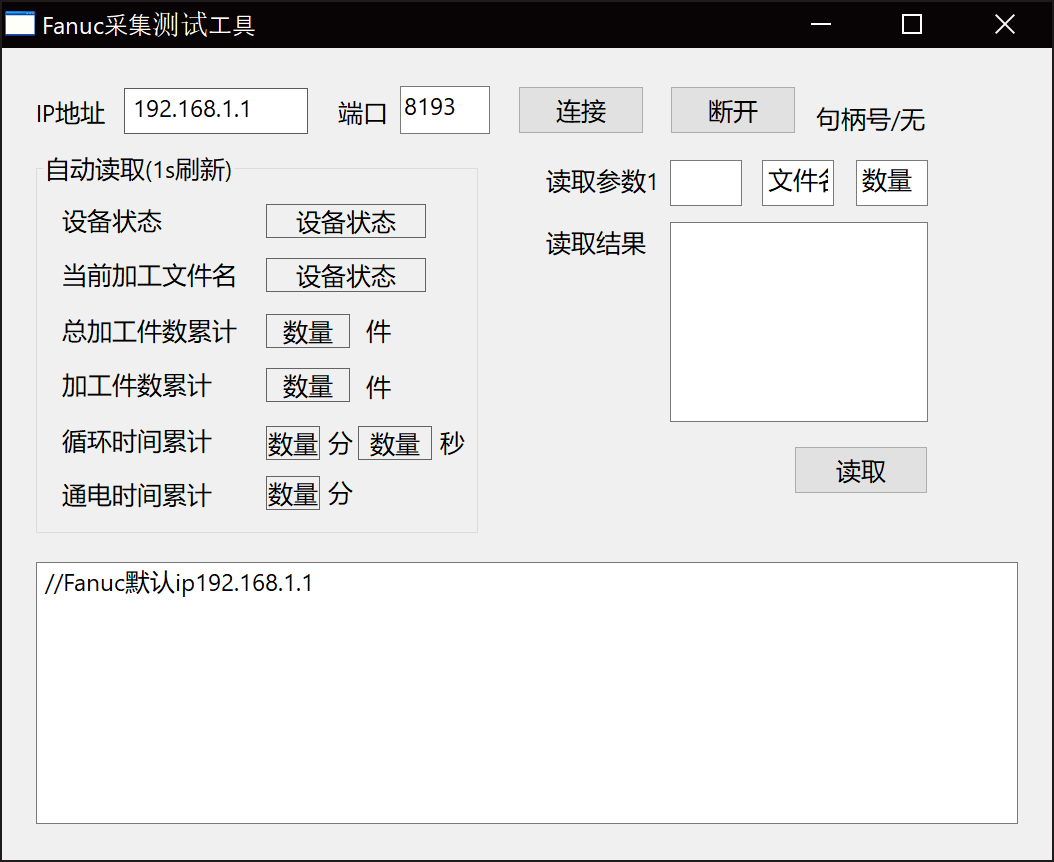Click the log text area with //Fanuc默认ip
This screenshot has width=1054, height=862.
coord(527,693)
